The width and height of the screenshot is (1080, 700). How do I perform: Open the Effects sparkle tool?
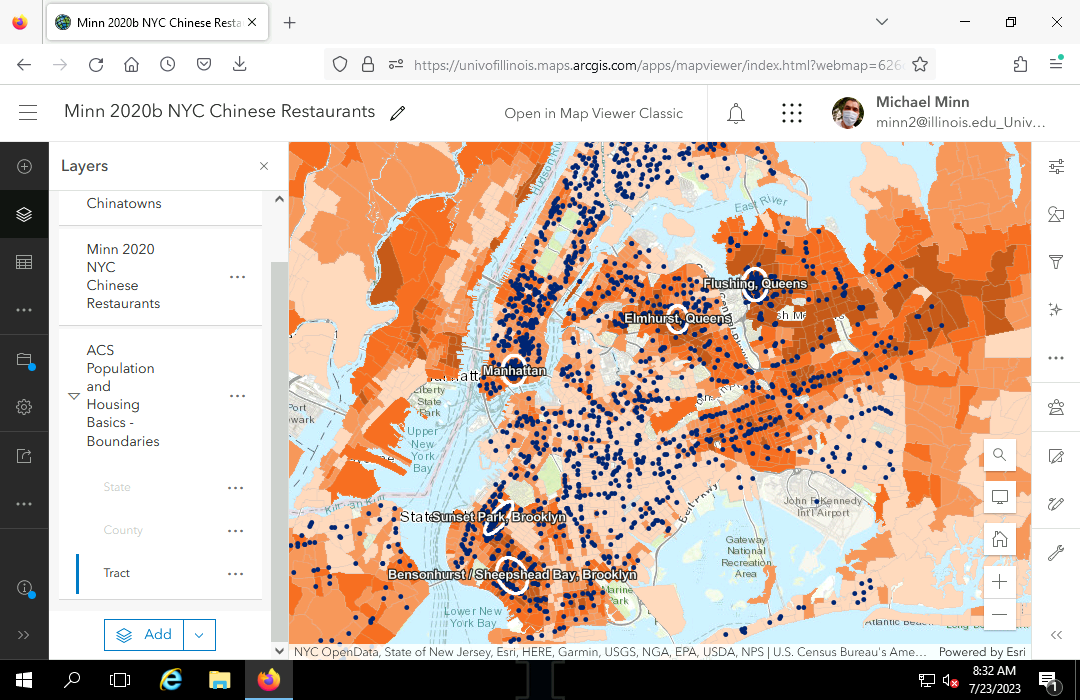(1055, 310)
